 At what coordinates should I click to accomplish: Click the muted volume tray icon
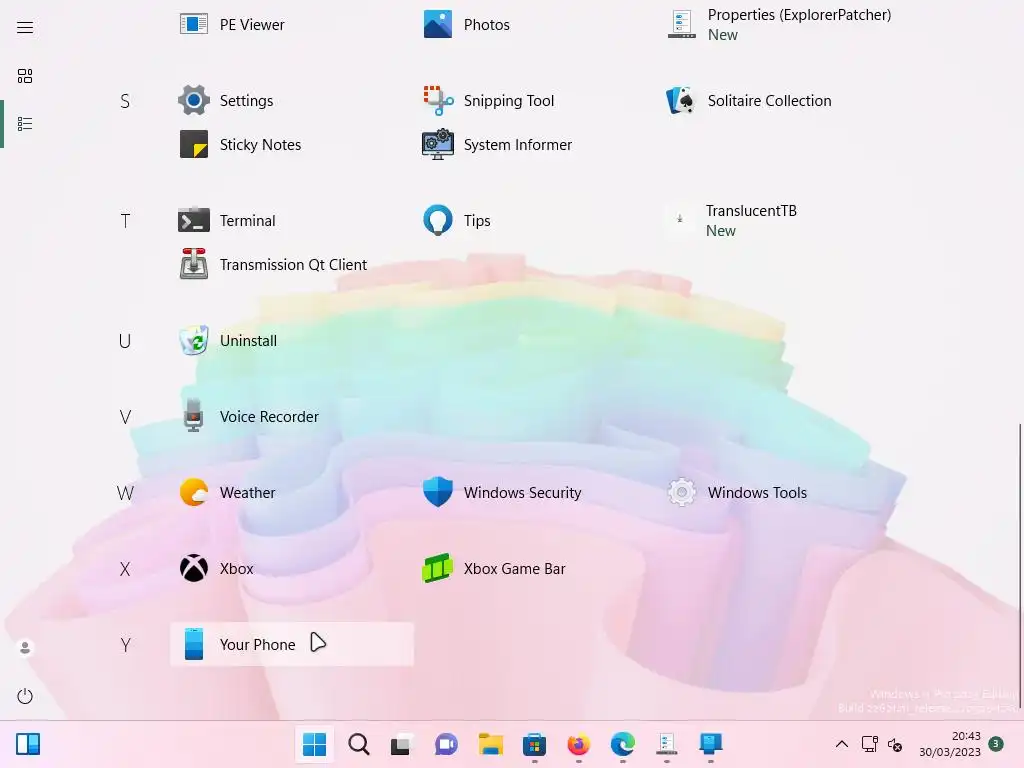click(x=895, y=744)
